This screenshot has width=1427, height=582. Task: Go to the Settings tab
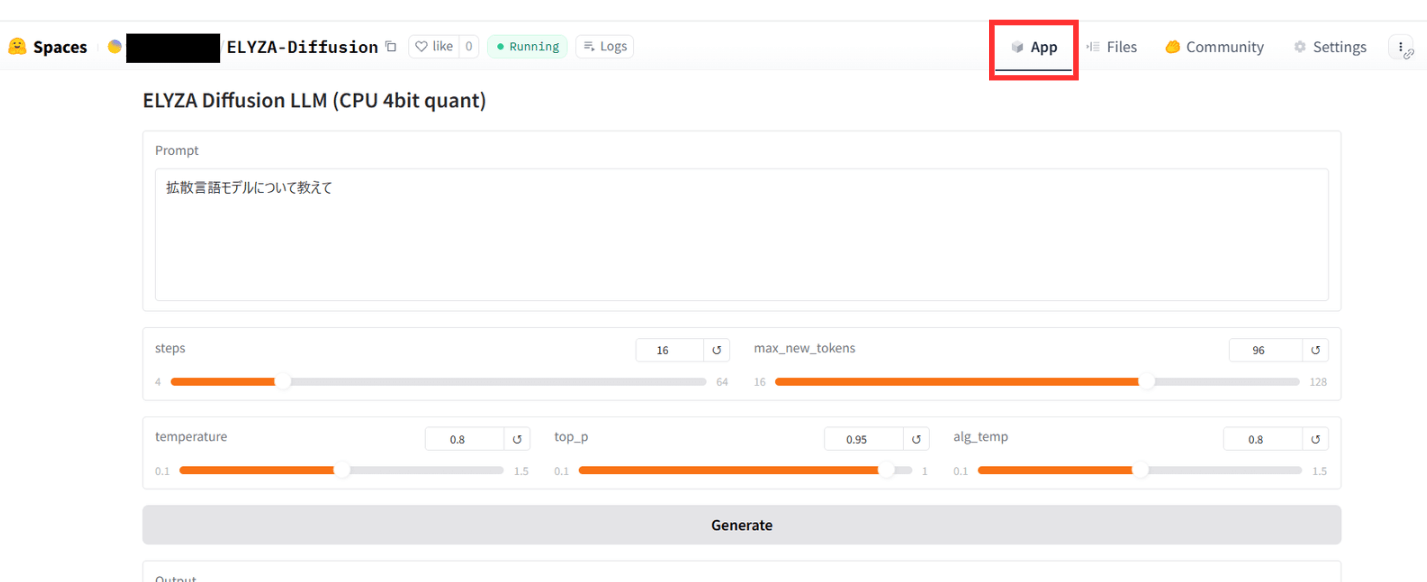point(1329,47)
